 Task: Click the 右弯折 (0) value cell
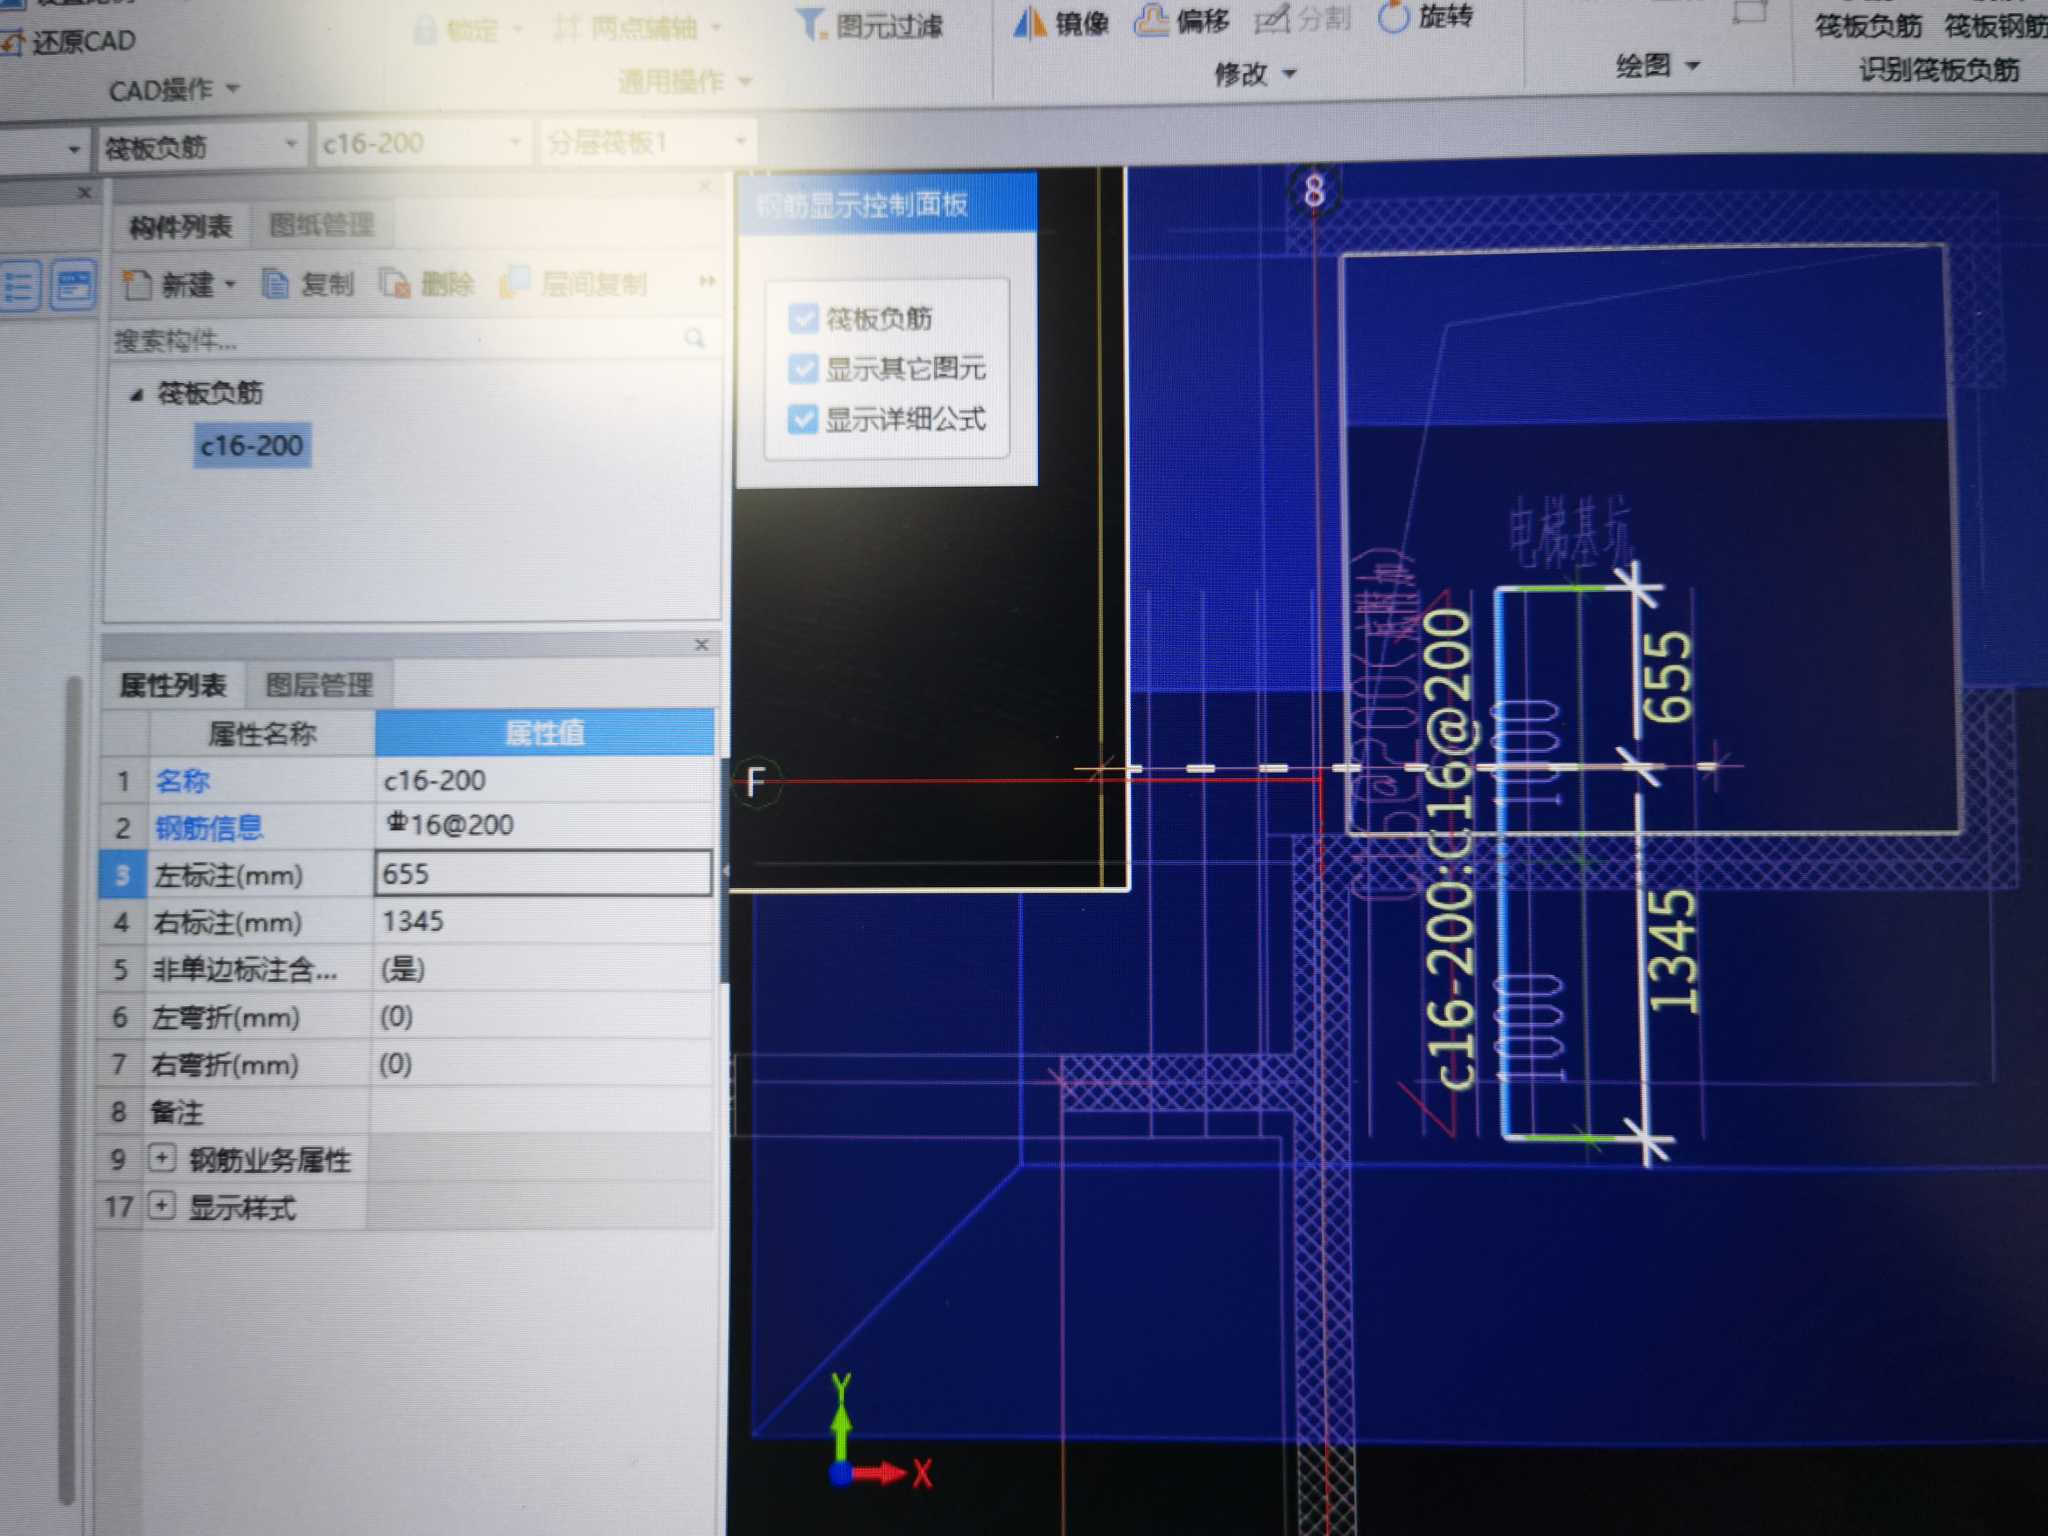pyautogui.click(x=541, y=1064)
